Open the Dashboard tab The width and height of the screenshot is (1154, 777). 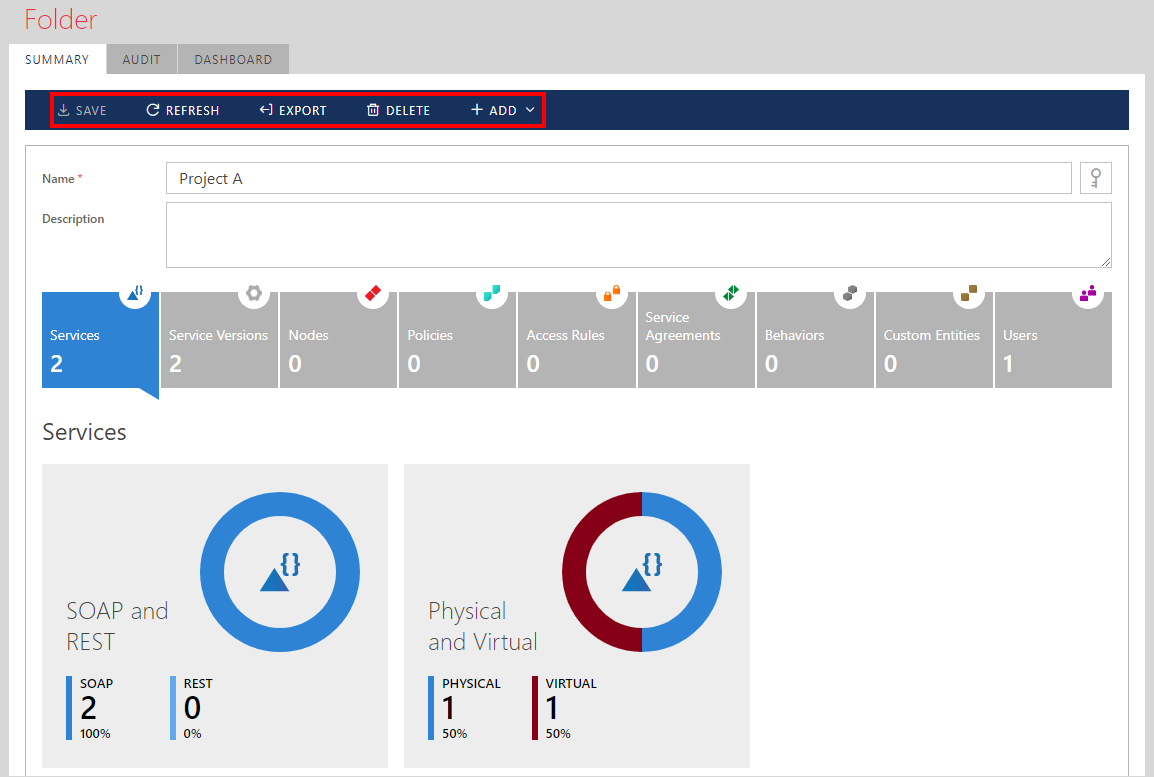(233, 59)
